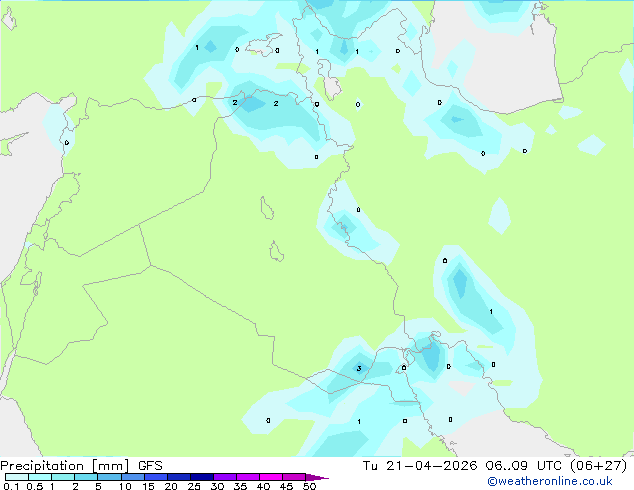Click the '(06+27)' forecast run text

[x=598, y=466]
